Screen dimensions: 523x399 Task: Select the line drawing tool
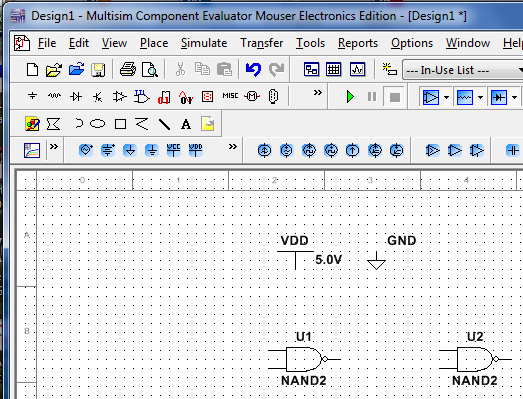pyautogui.click(x=164, y=124)
